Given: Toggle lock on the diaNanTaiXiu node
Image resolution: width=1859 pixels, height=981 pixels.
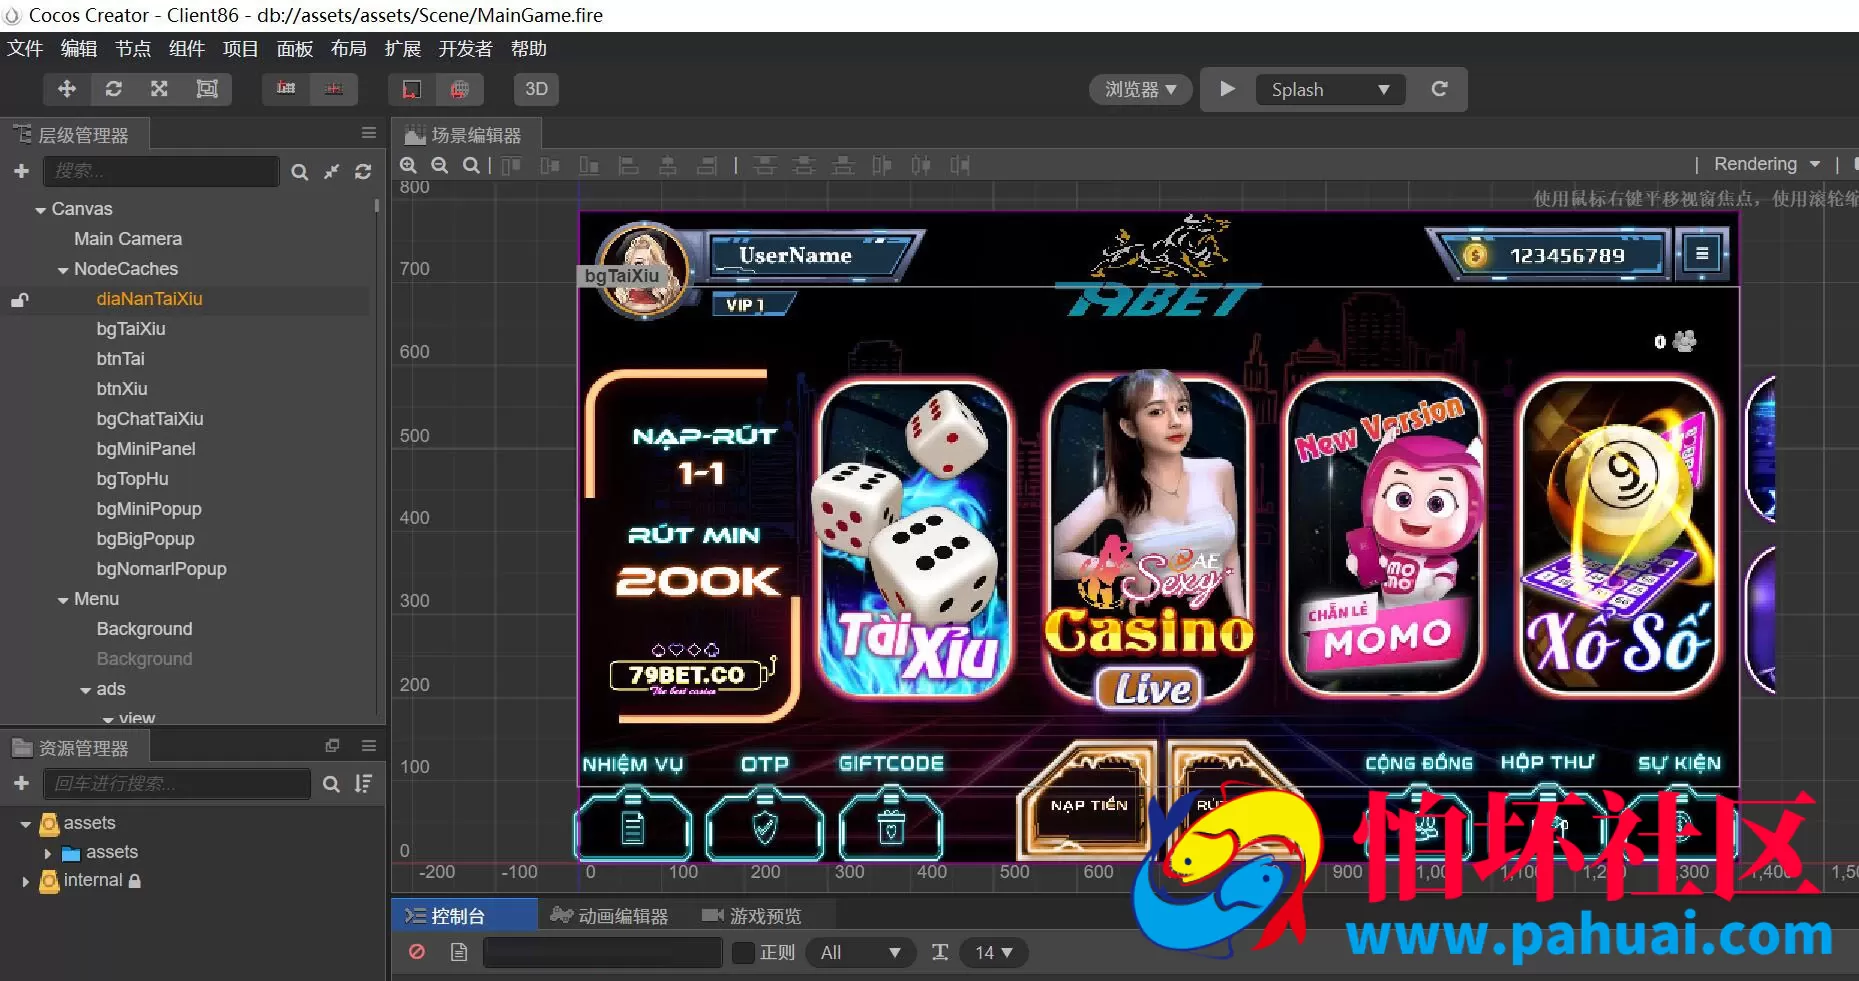Looking at the screenshot, I should coord(20,299).
